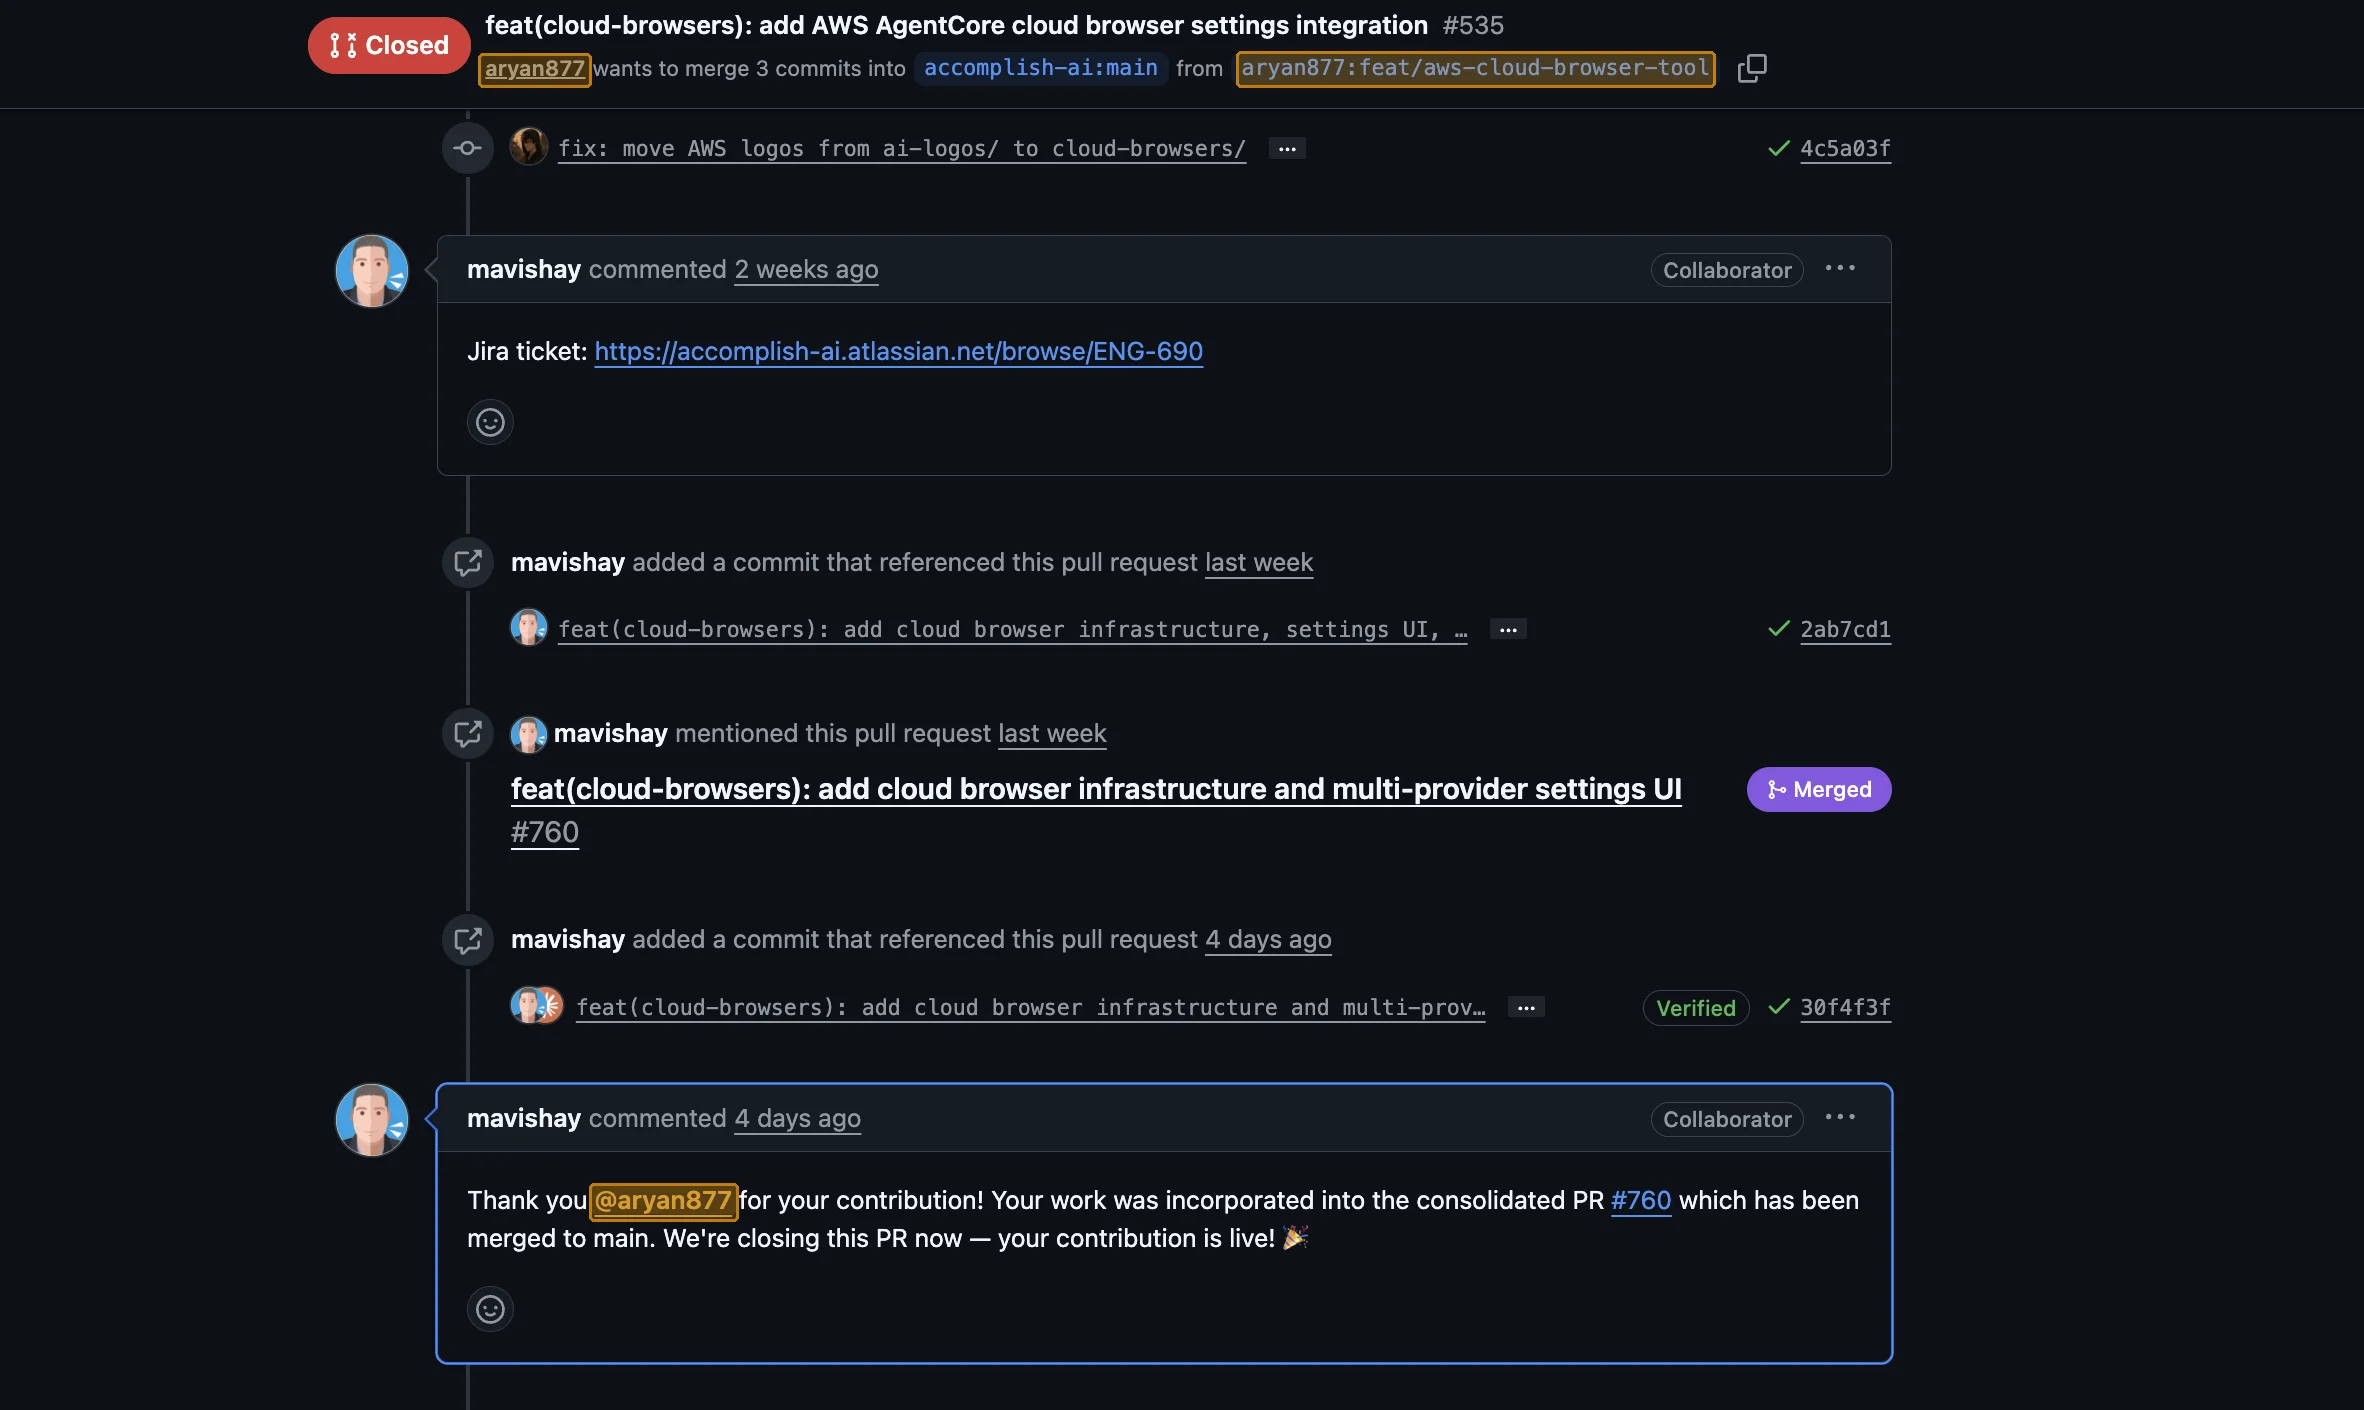Click mavishay's avatar on the first comment
The width and height of the screenshot is (2364, 1410).
coord(371,270)
